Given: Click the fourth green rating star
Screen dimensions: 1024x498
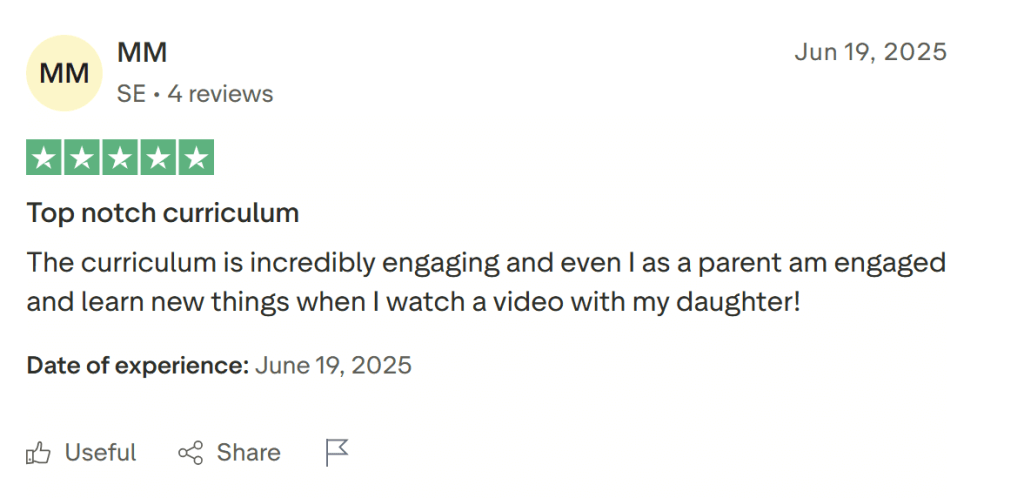Looking at the screenshot, I should click(x=158, y=158).
